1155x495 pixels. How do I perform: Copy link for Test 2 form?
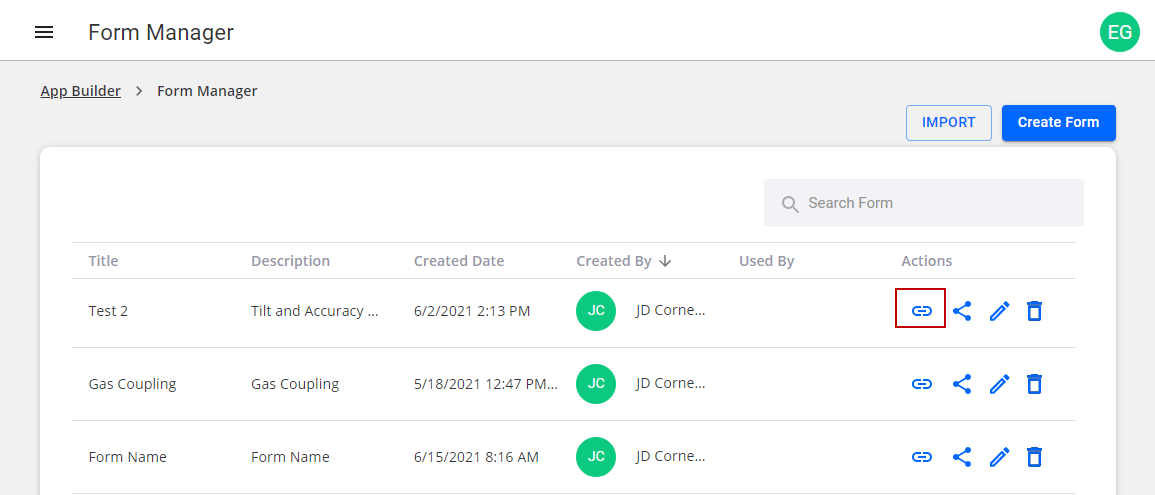(x=921, y=311)
